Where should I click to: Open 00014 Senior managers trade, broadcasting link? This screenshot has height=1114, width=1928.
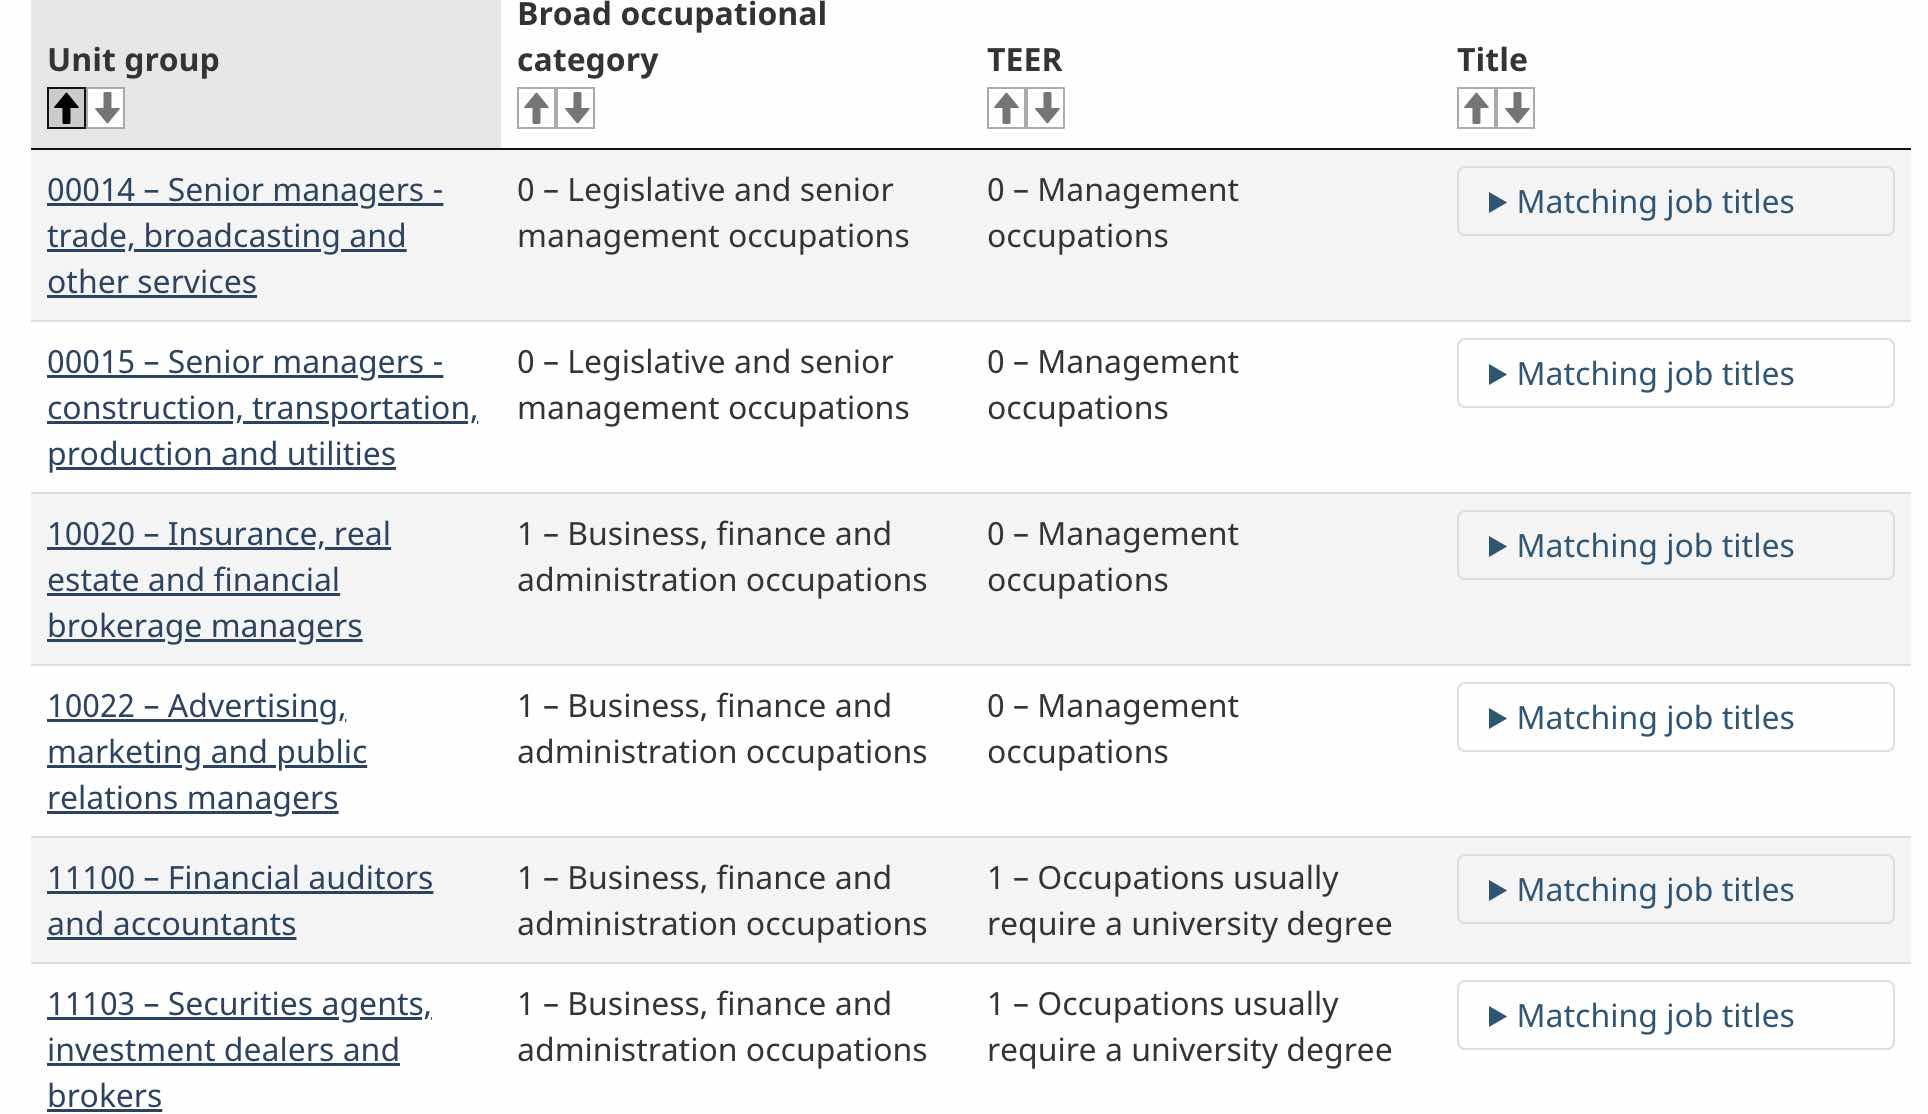[245, 236]
